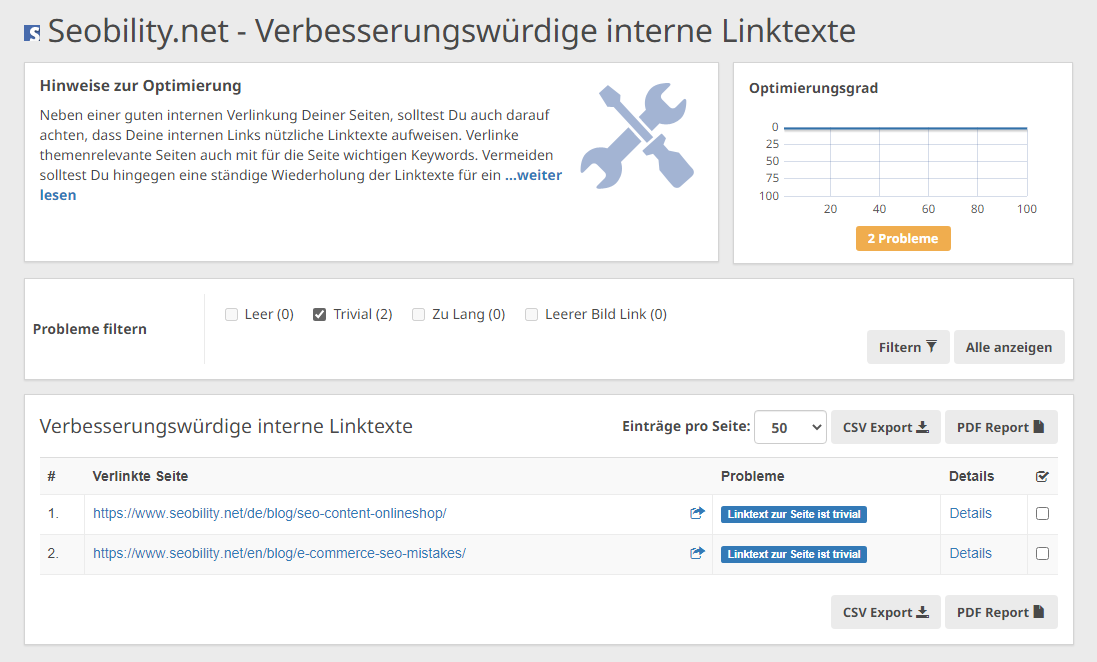Click the bottom CSV Export button
The width and height of the screenshot is (1097, 662).
pos(886,612)
